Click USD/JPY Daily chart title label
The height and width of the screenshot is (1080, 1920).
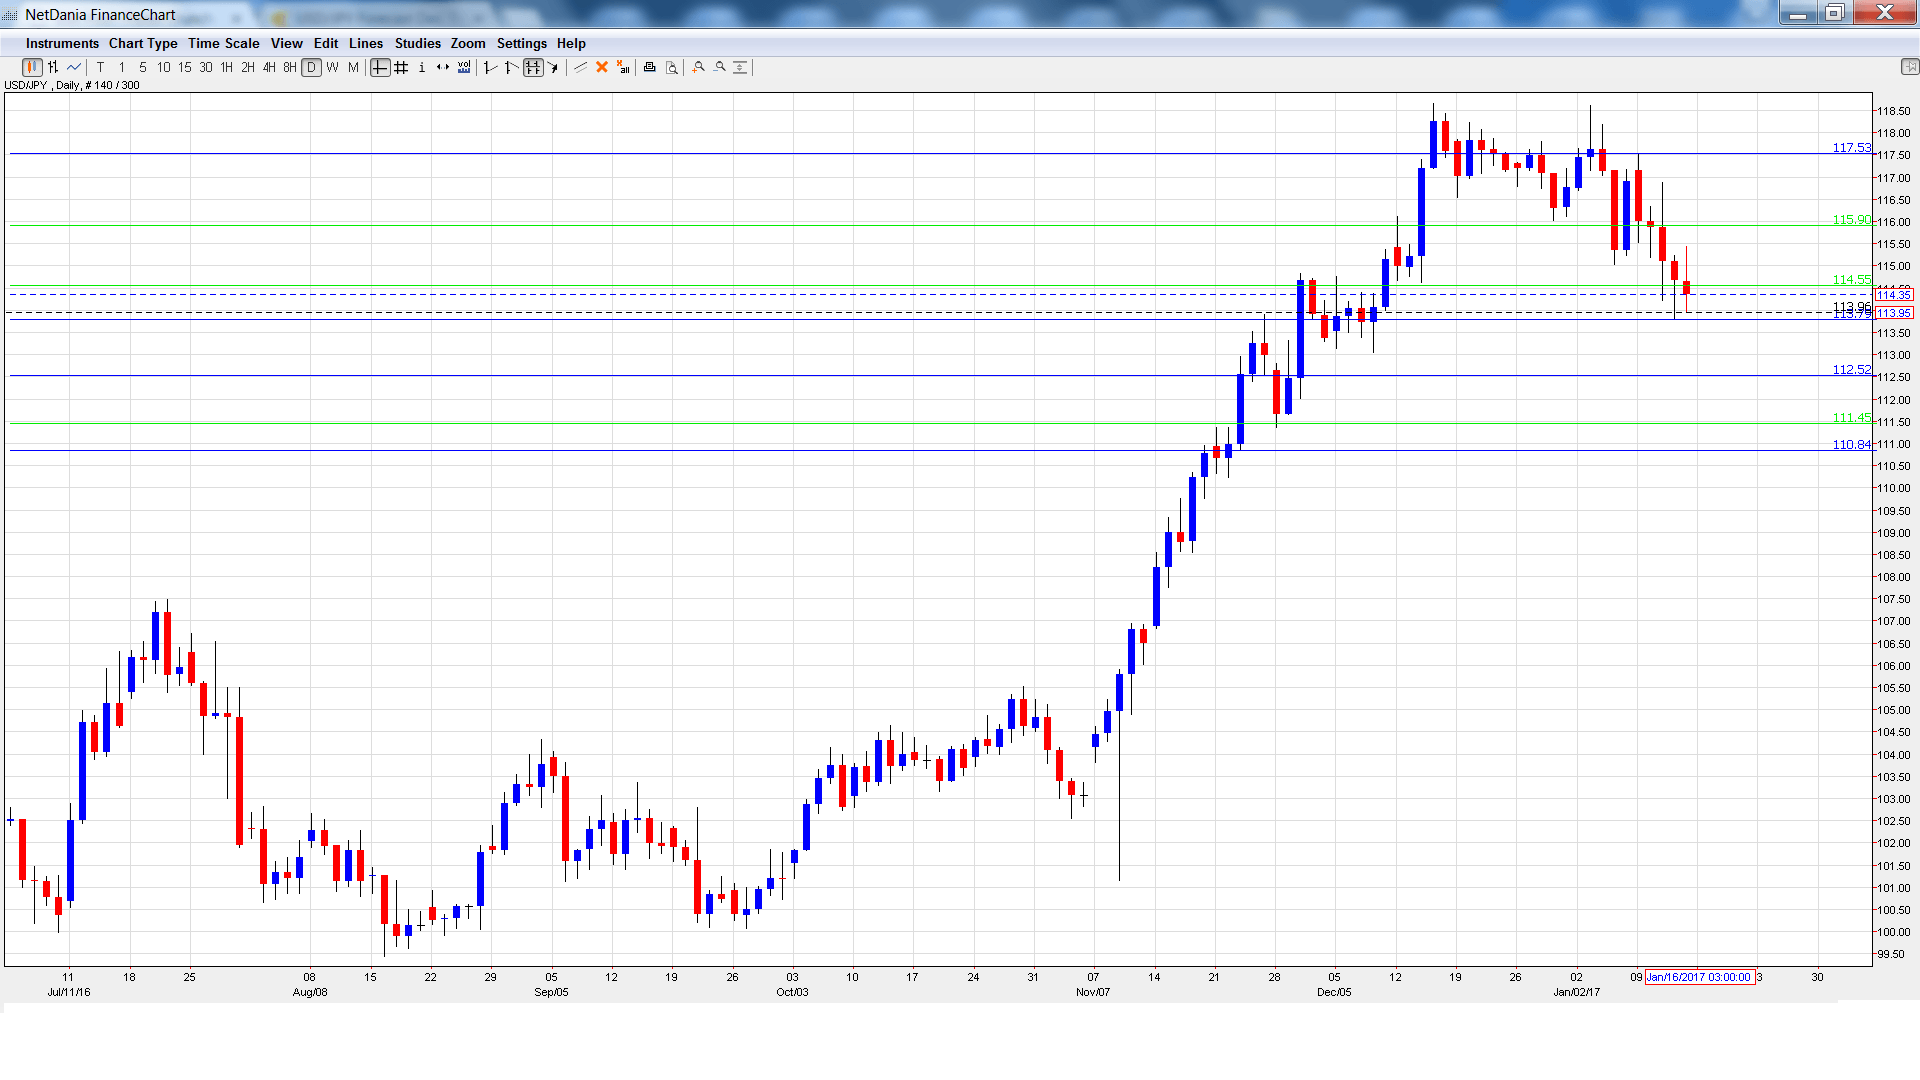[72, 85]
